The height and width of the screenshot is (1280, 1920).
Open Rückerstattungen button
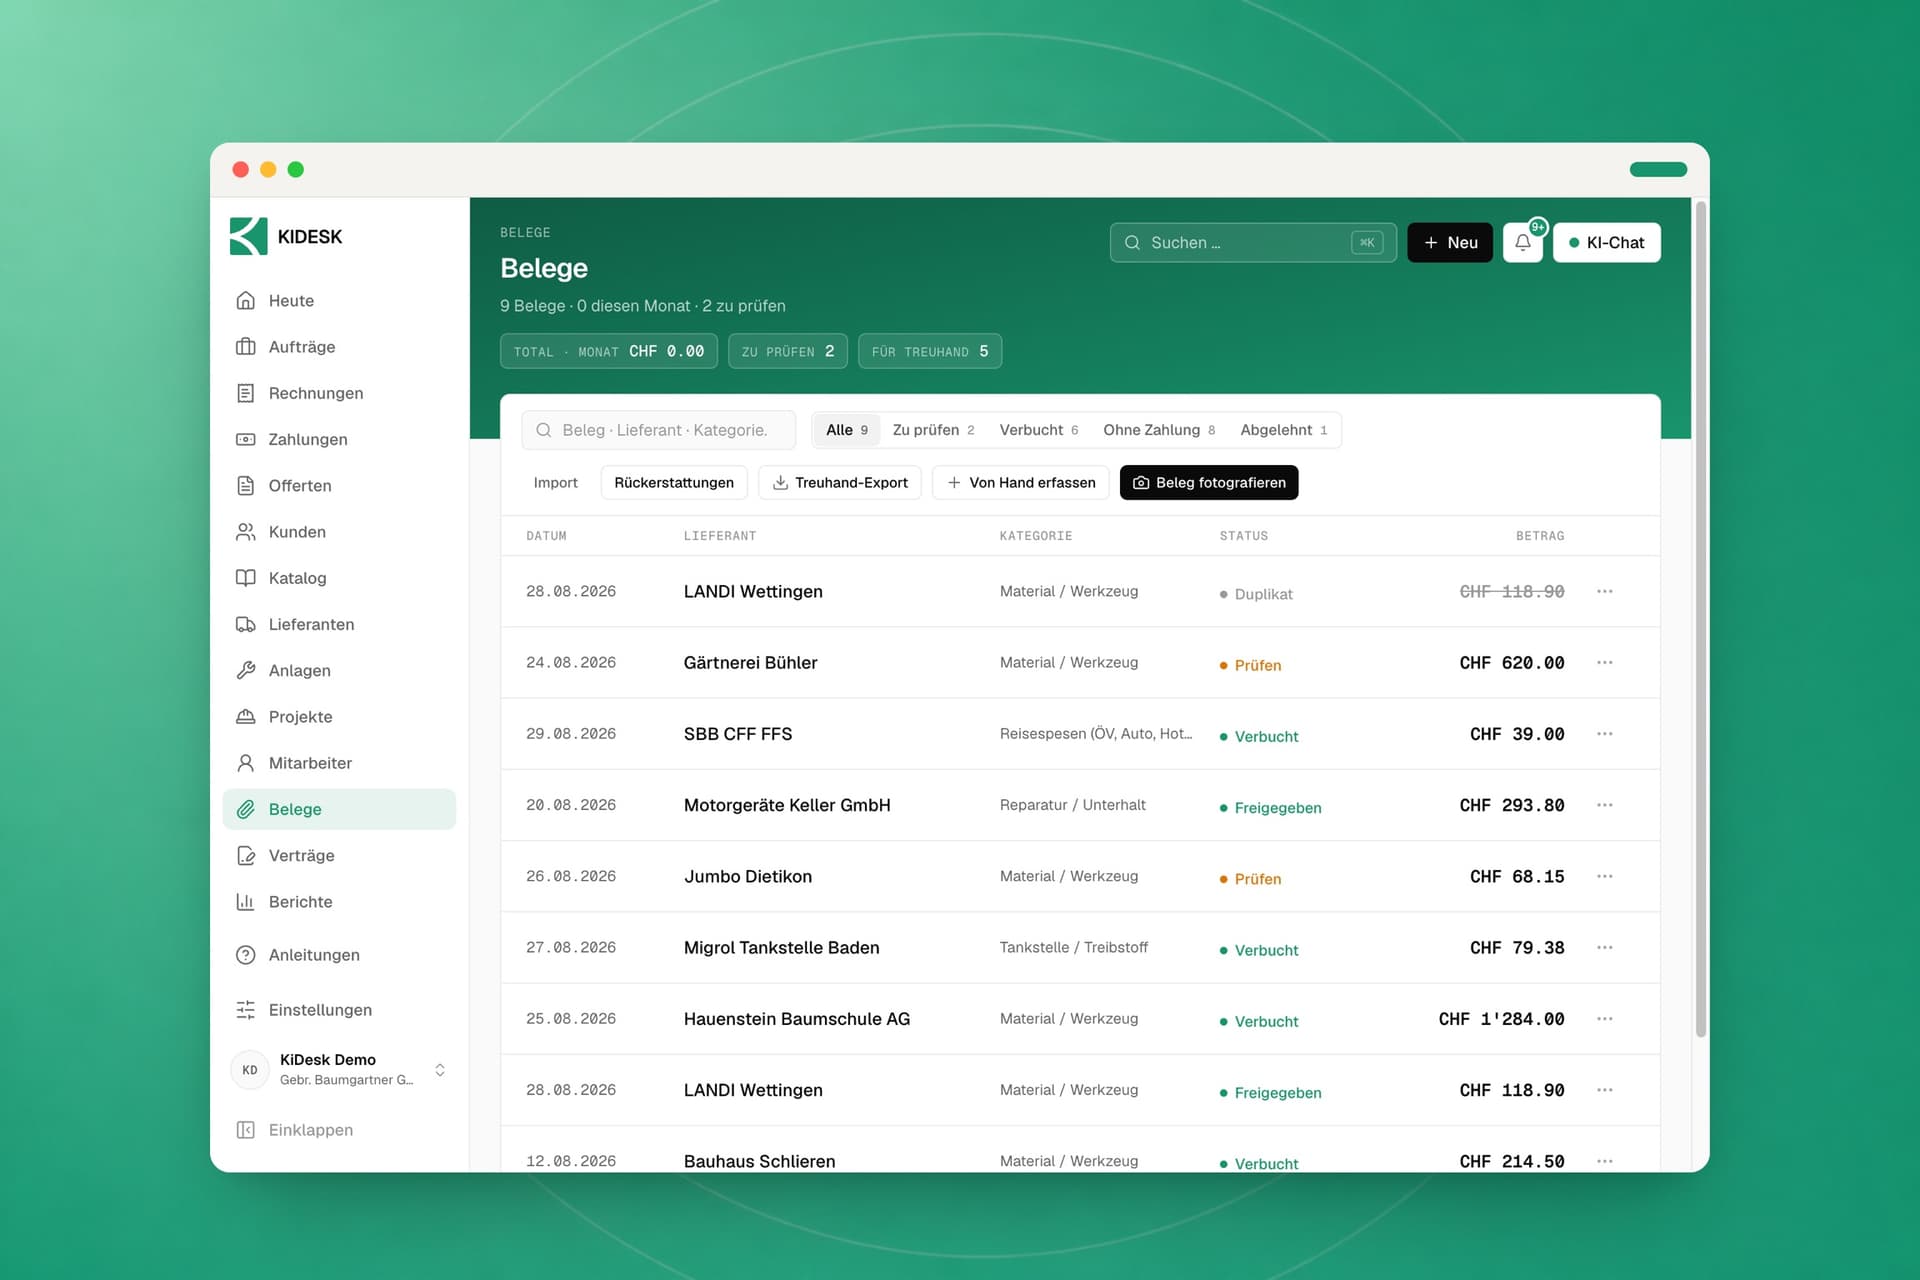click(x=674, y=482)
